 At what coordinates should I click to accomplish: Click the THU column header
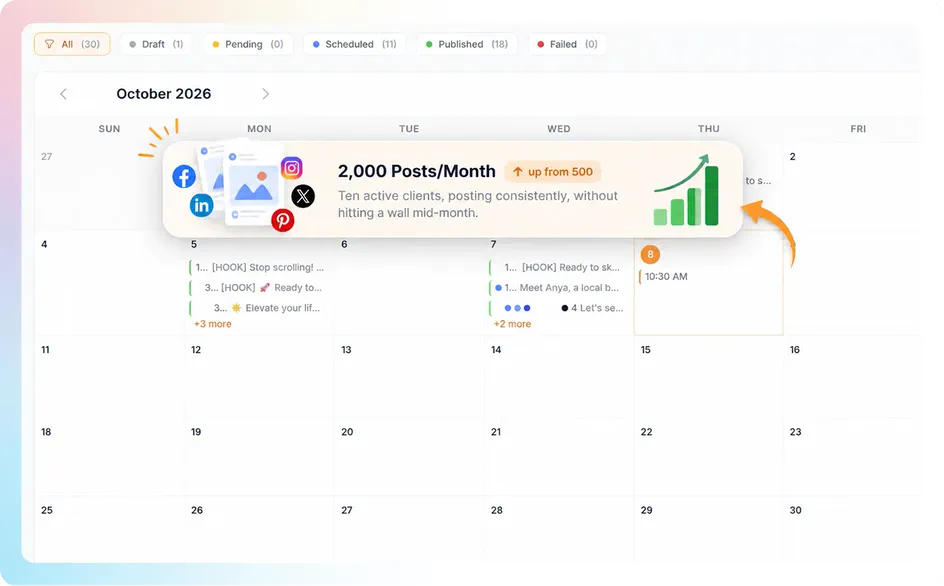(x=709, y=129)
